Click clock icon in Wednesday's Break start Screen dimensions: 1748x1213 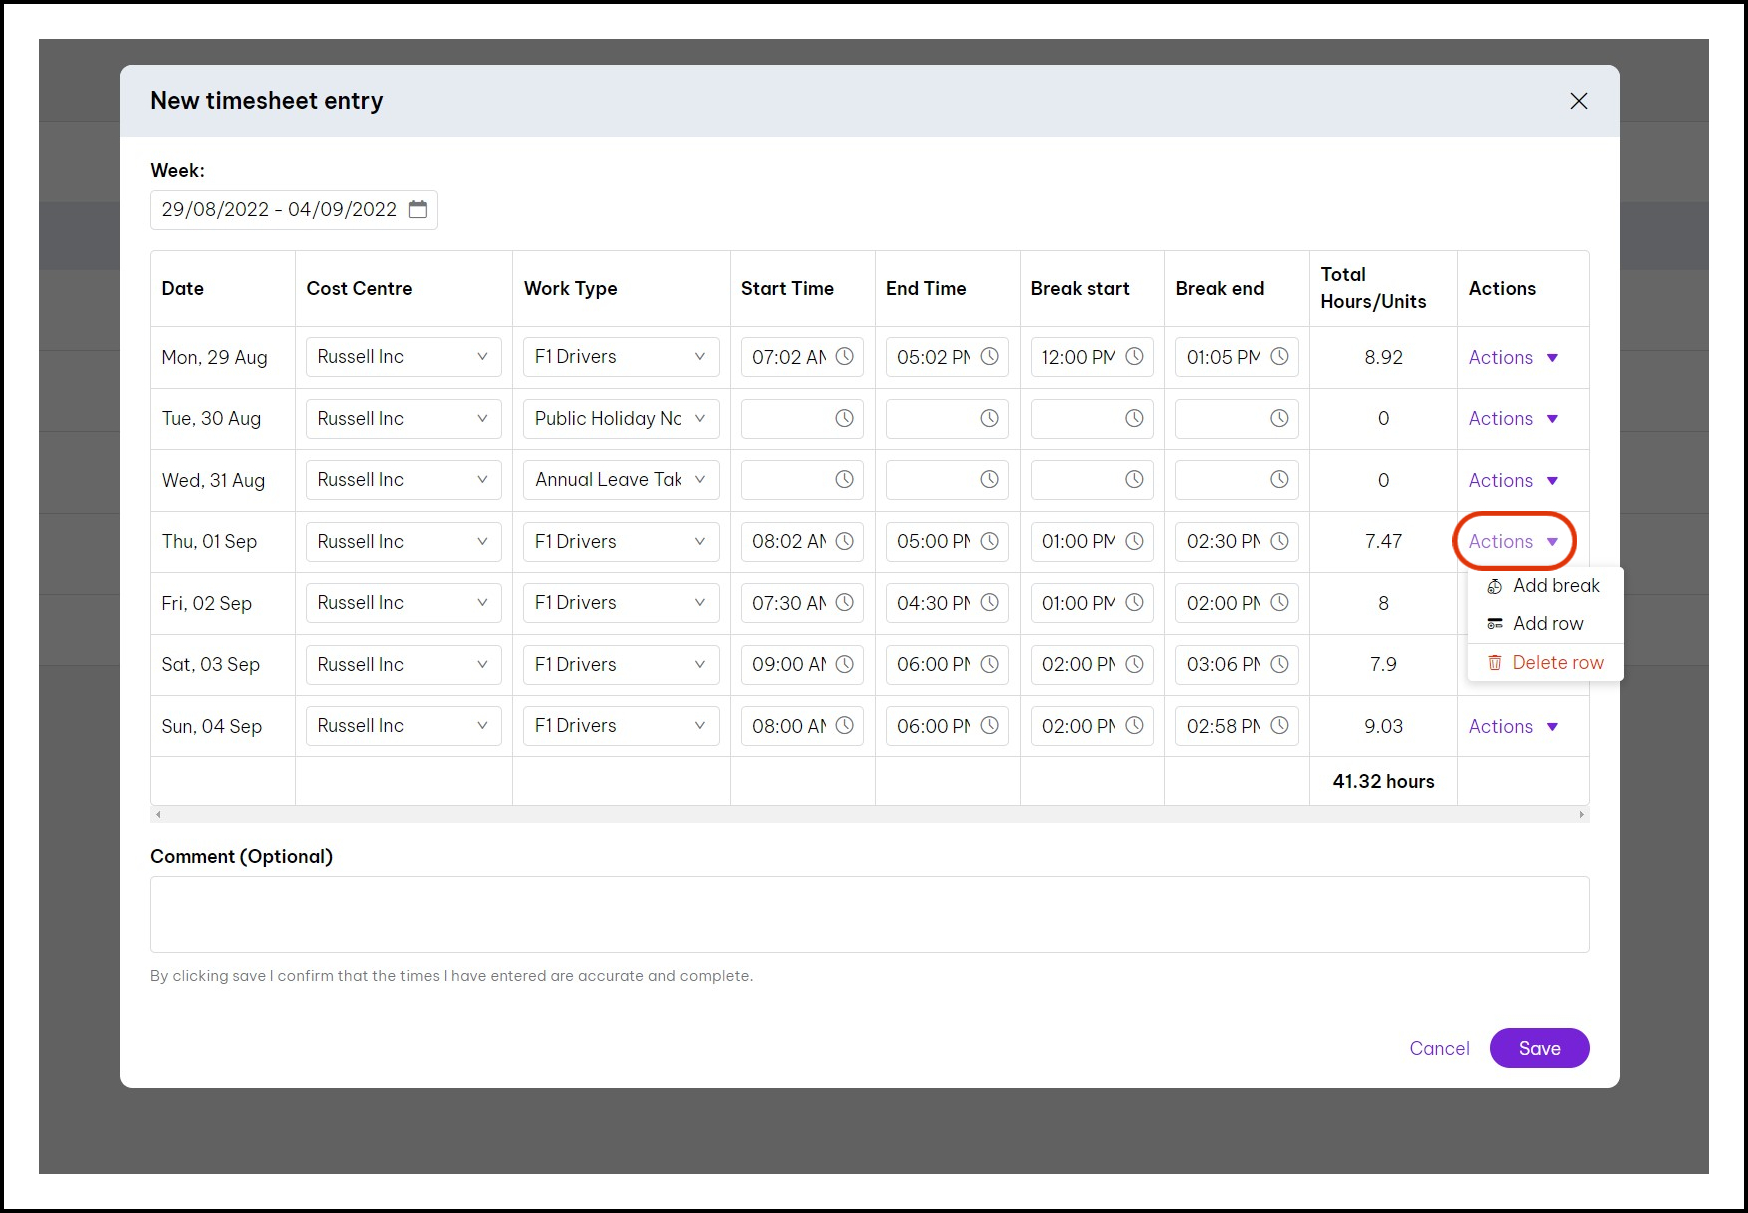pos(1134,480)
